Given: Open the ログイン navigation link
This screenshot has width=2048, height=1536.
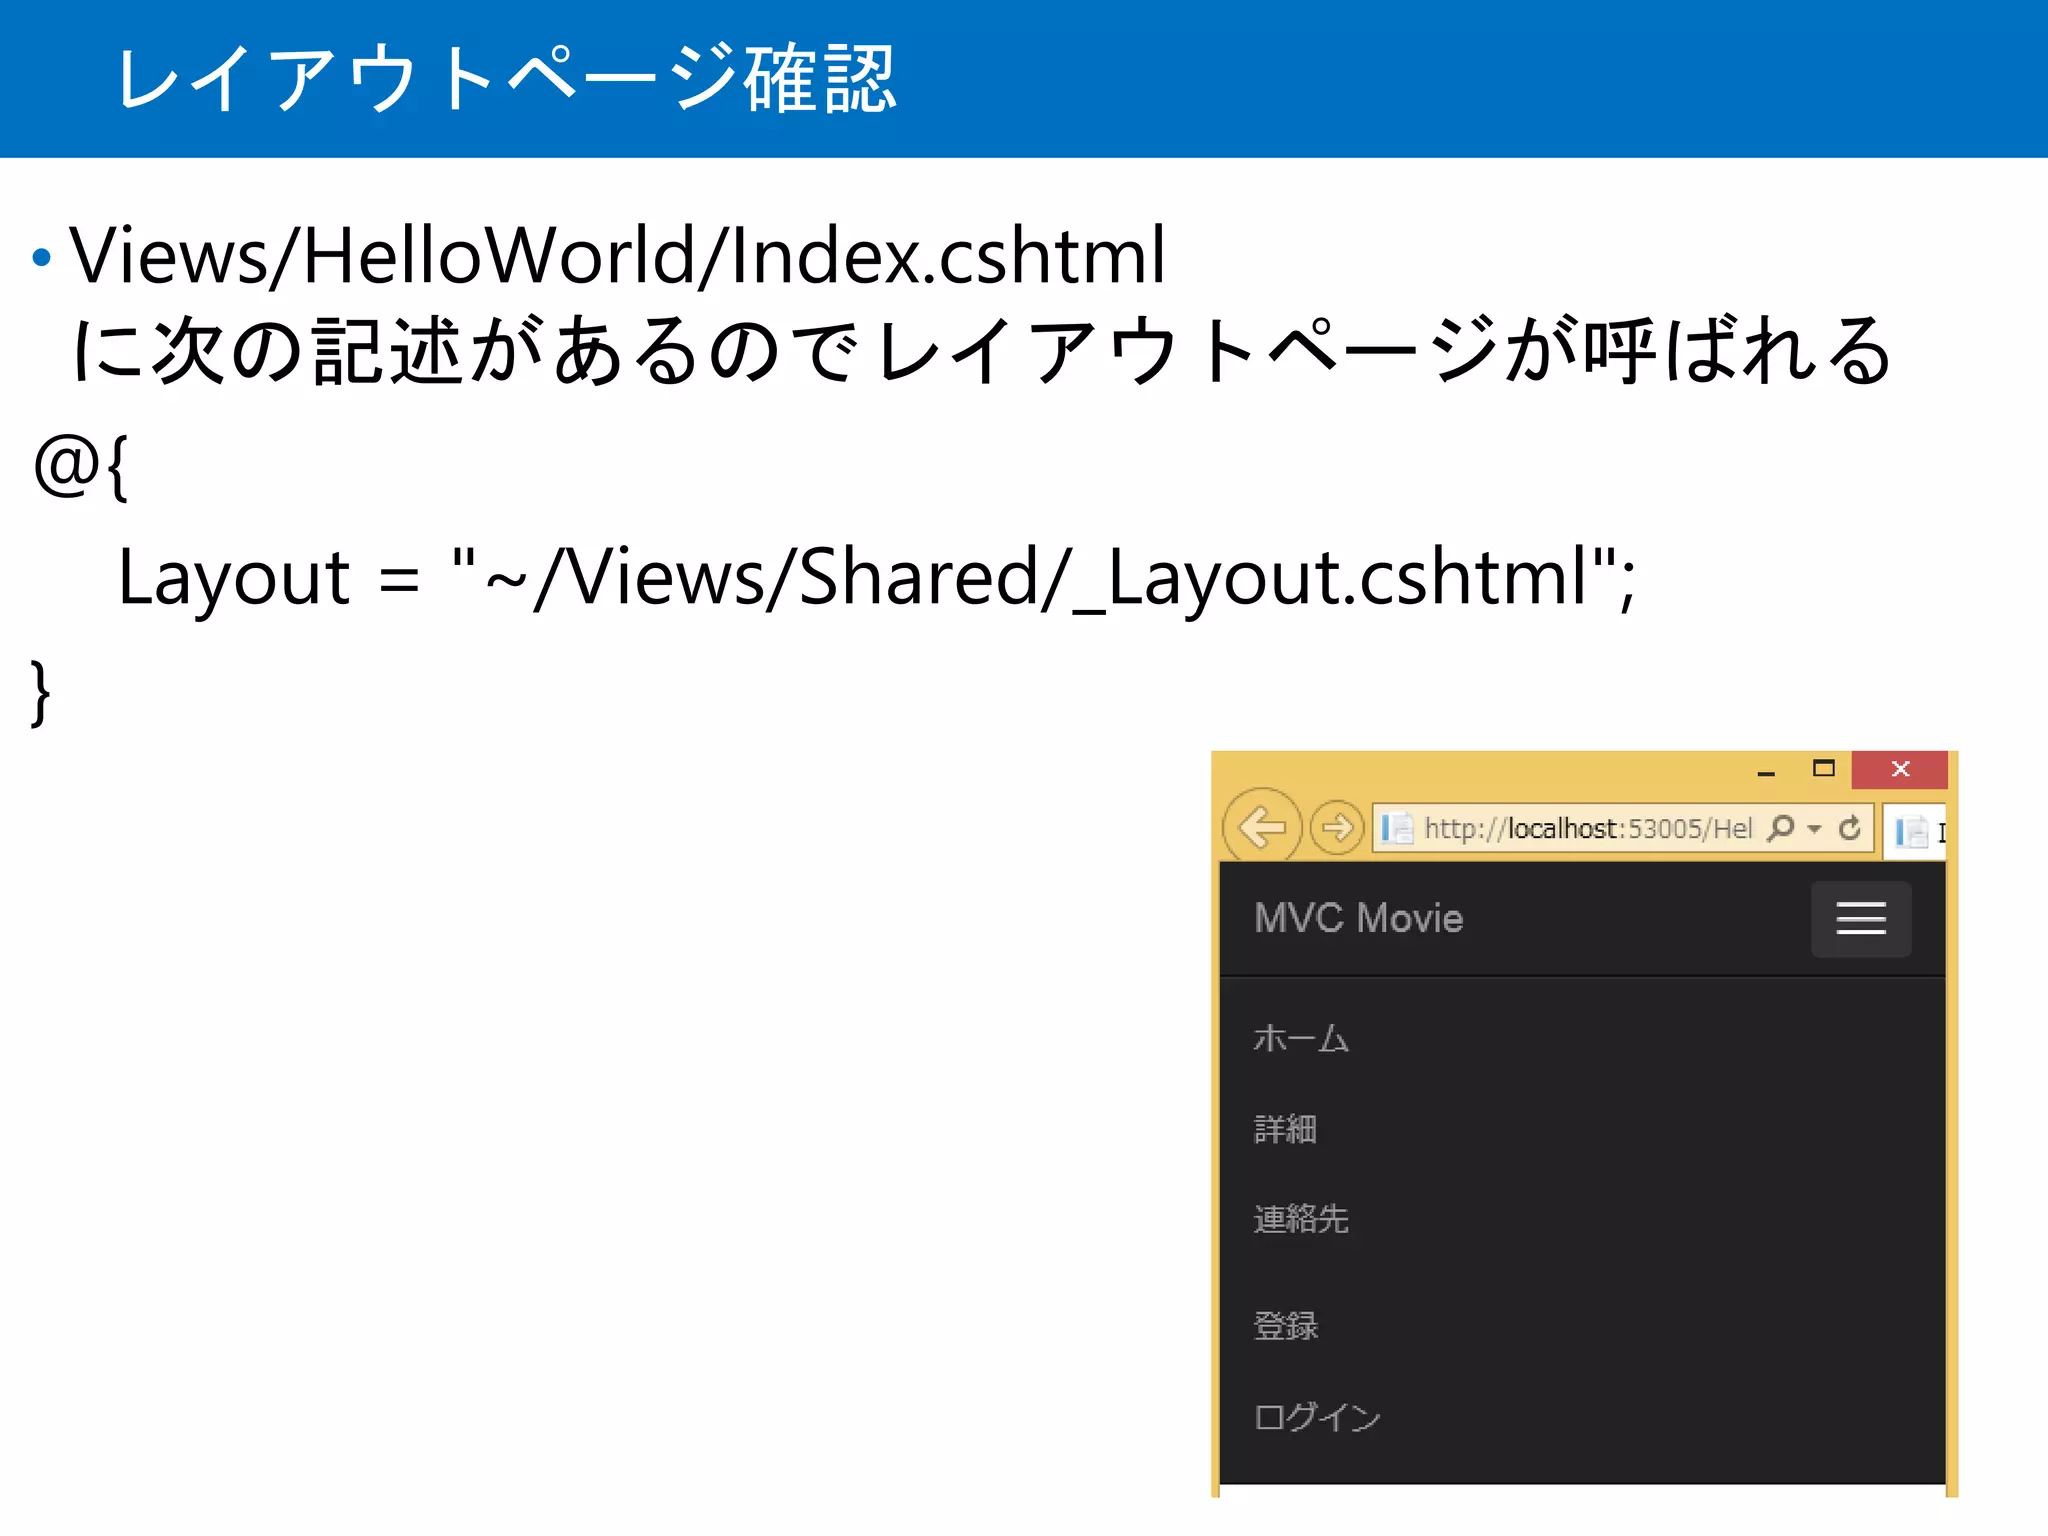Looking at the screenshot, I should point(1317,1416).
